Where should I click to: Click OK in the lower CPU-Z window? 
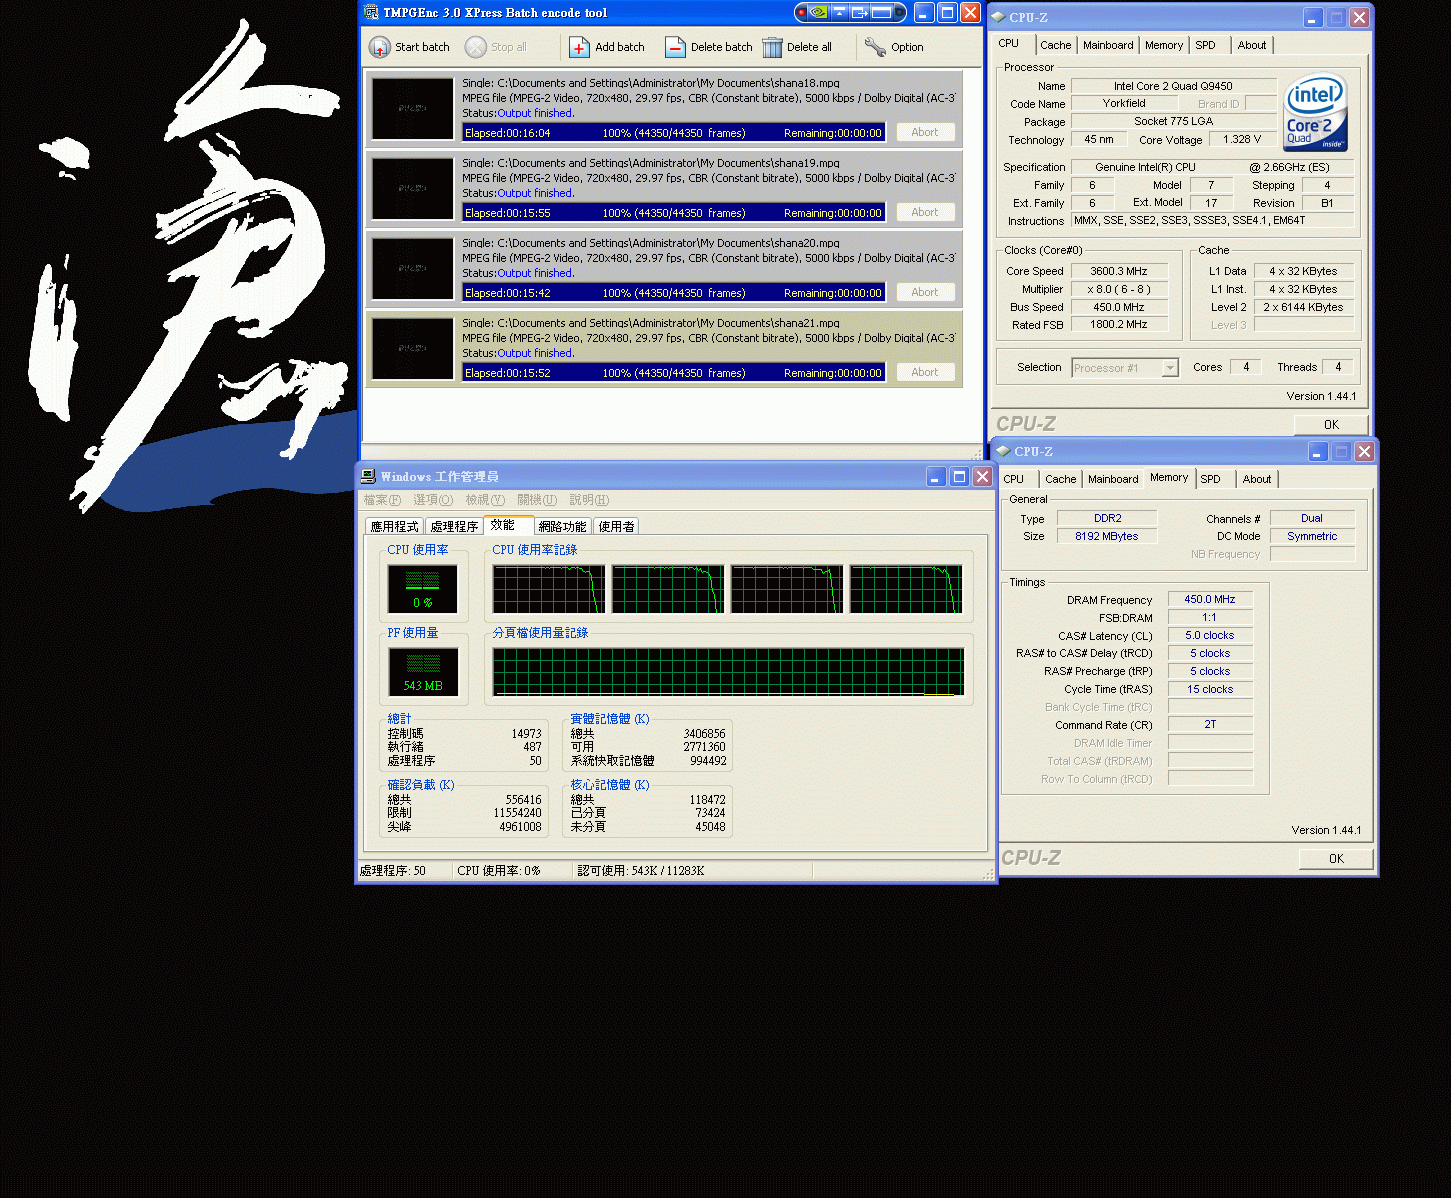point(1336,859)
